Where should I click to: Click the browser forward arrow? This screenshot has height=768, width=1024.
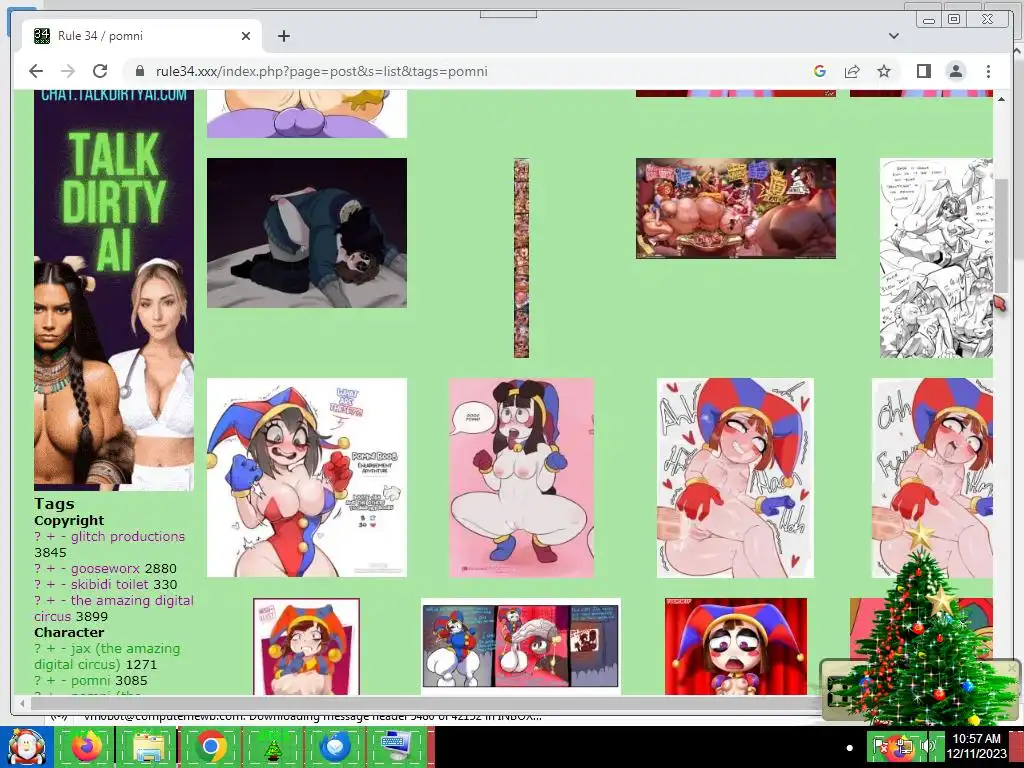click(x=68, y=71)
